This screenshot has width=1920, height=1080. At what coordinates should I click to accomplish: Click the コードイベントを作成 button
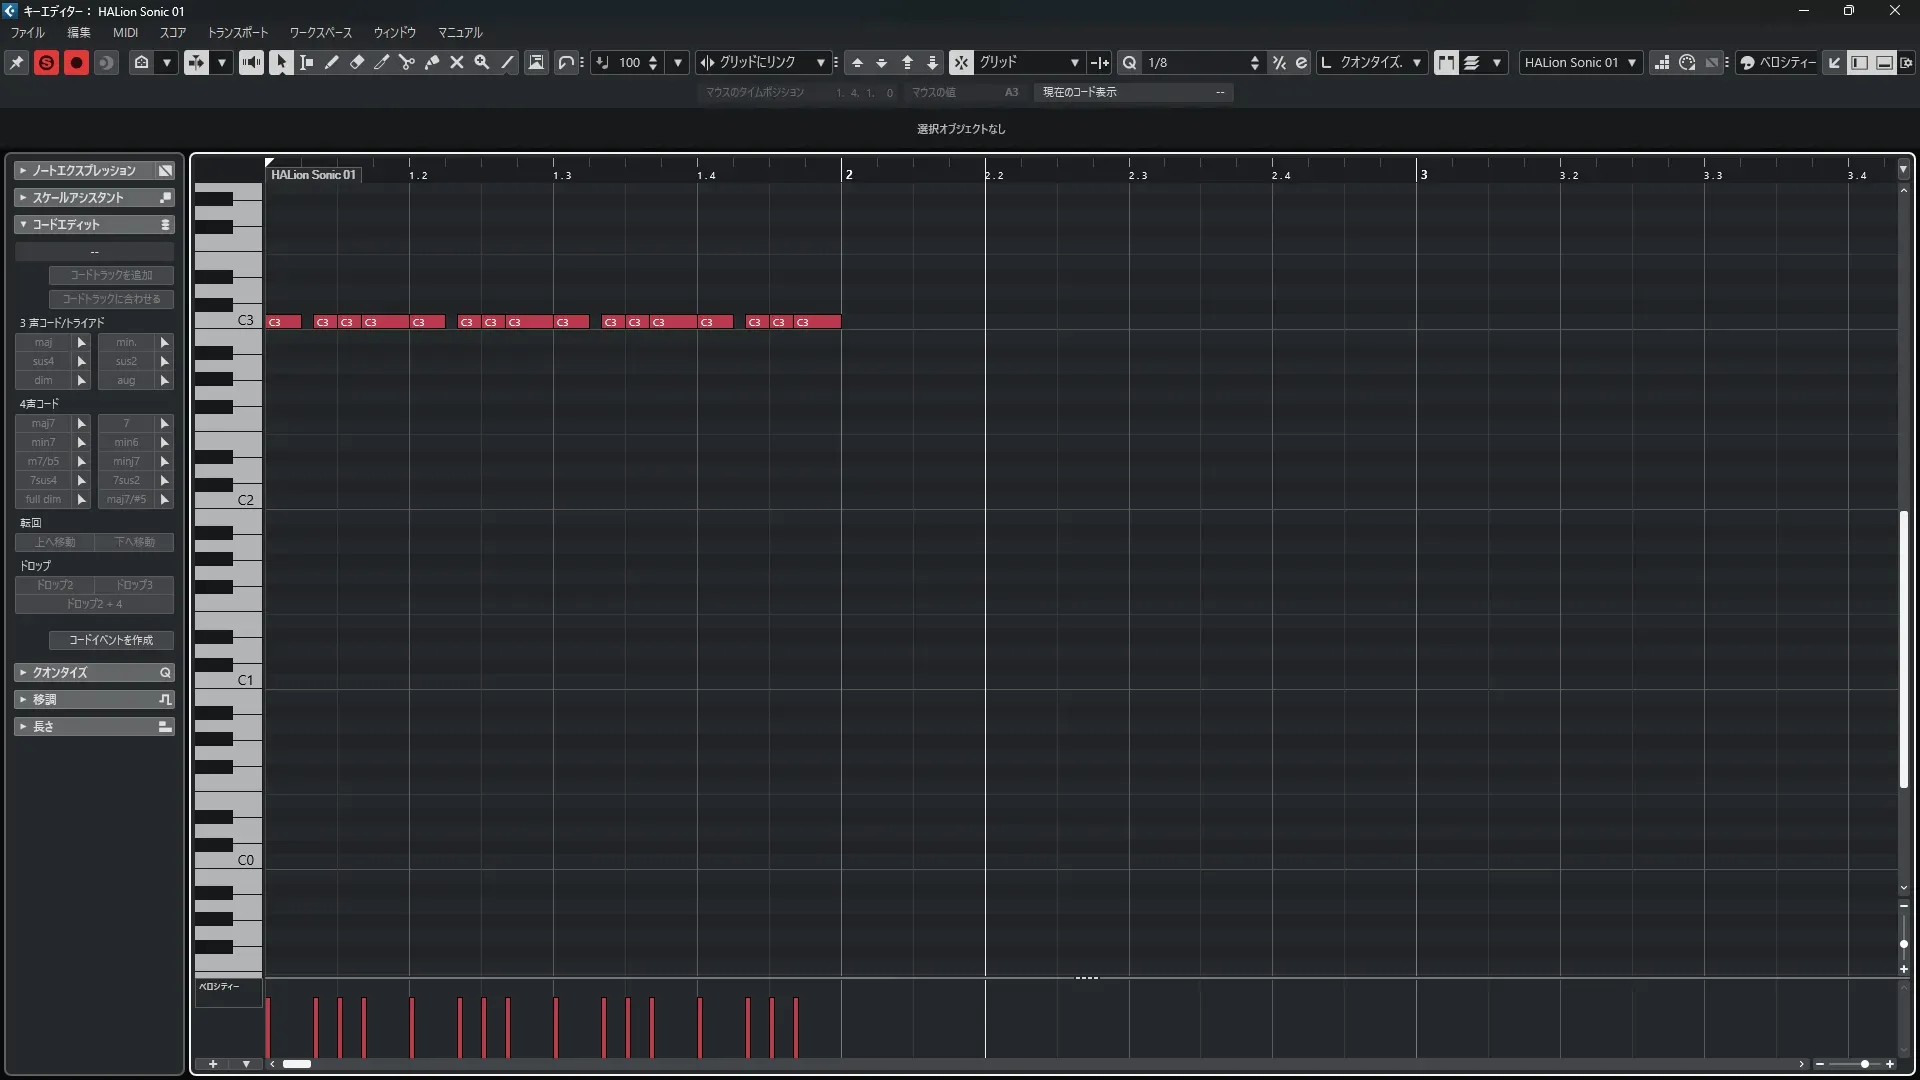point(111,640)
